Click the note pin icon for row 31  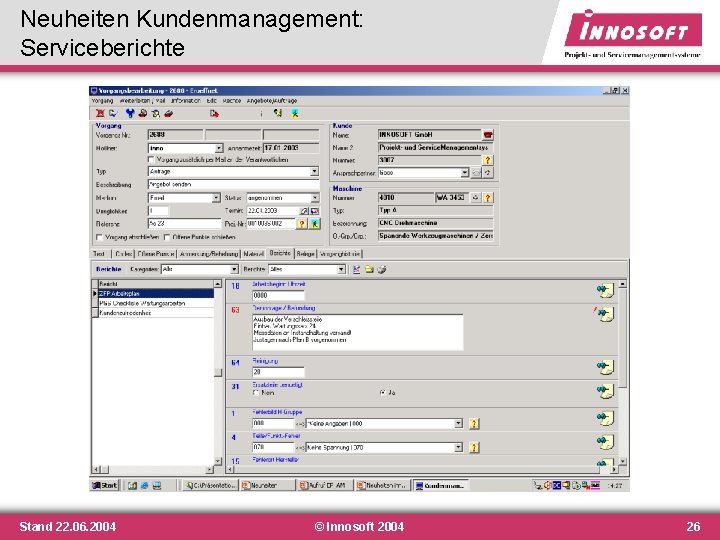click(605, 391)
